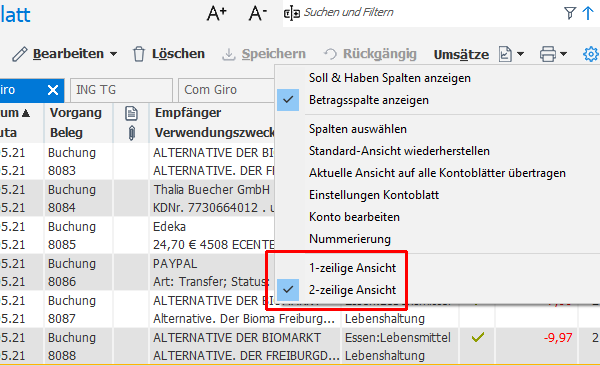Screen dimensions: 600x366
Task: Switch to the ING TG tab
Action: (121, 90)
